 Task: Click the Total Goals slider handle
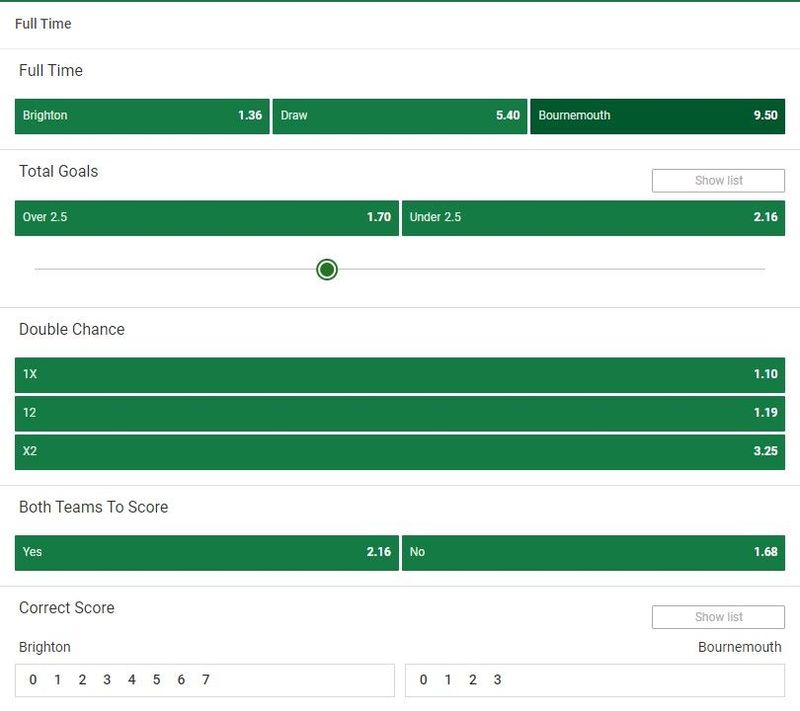point(327,269)
